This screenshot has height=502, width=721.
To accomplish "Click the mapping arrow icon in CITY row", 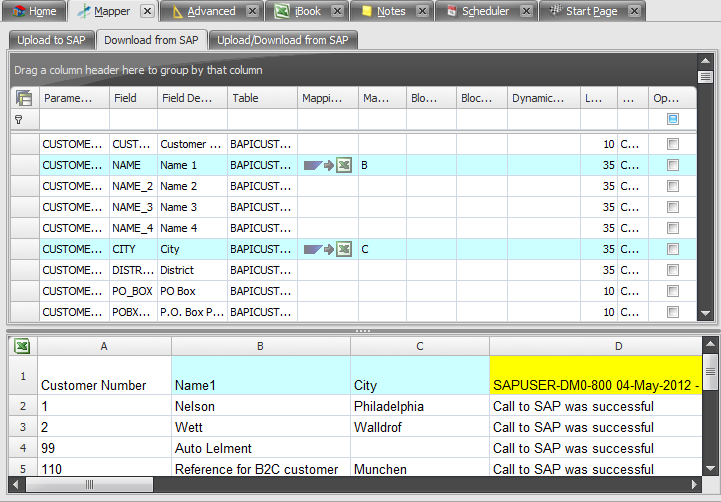I will (327, 249).
